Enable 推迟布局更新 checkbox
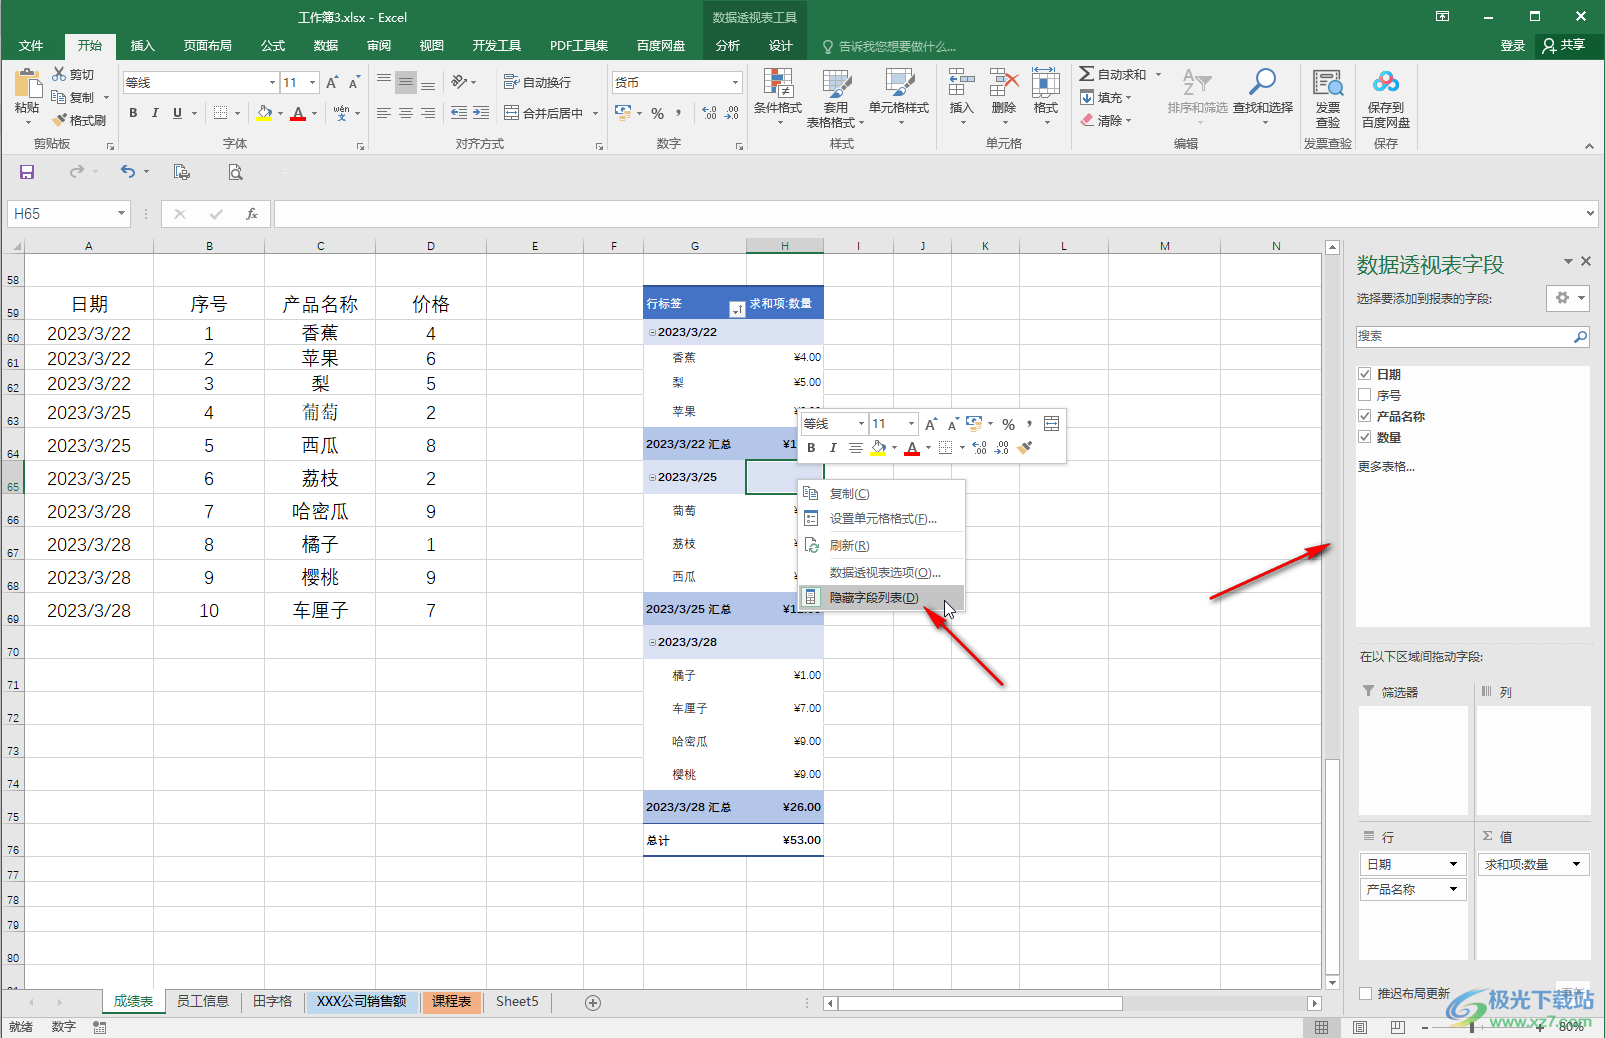The image size is (1605, 1038). (1366, 993)
